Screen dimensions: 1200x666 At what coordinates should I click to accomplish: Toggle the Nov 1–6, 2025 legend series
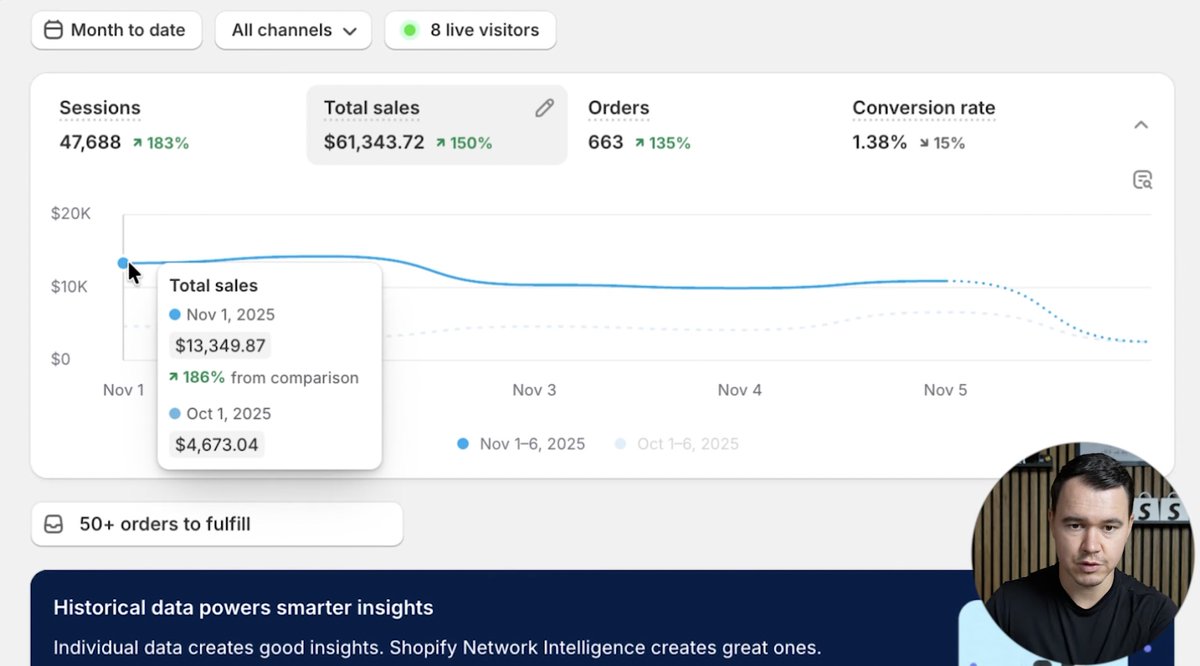tap(521, 444)
